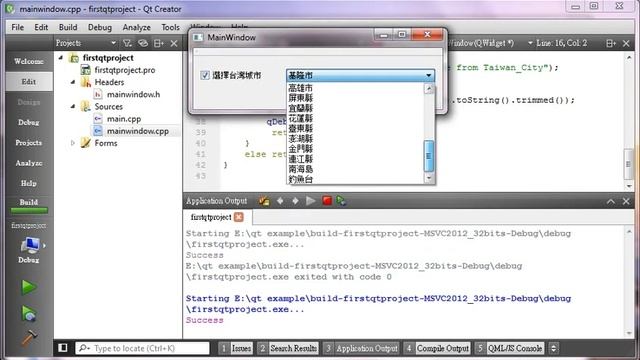Image resolution: width=640 pixels, height=360 pixels.
Task: Toggle the 選擇台灣城市 checkbox
Action: [205, 75]
